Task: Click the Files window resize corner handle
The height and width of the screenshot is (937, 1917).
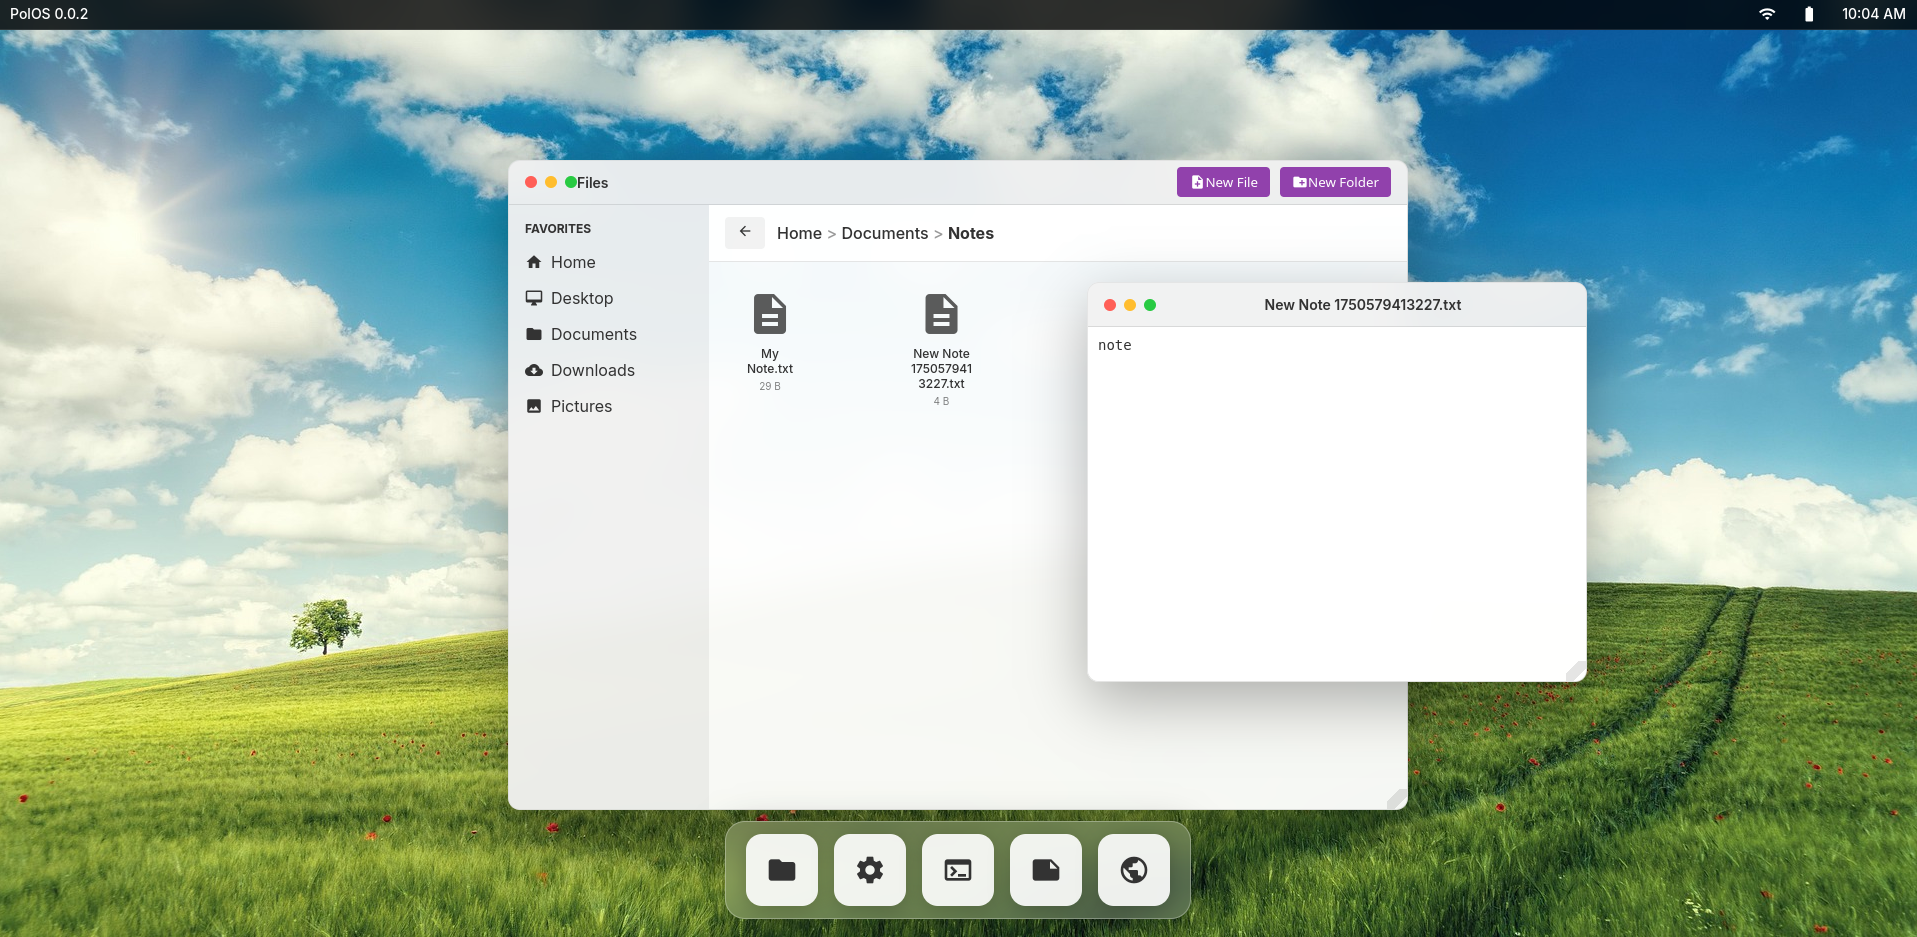Action: pyautogui.click(x=1397, y=799)
